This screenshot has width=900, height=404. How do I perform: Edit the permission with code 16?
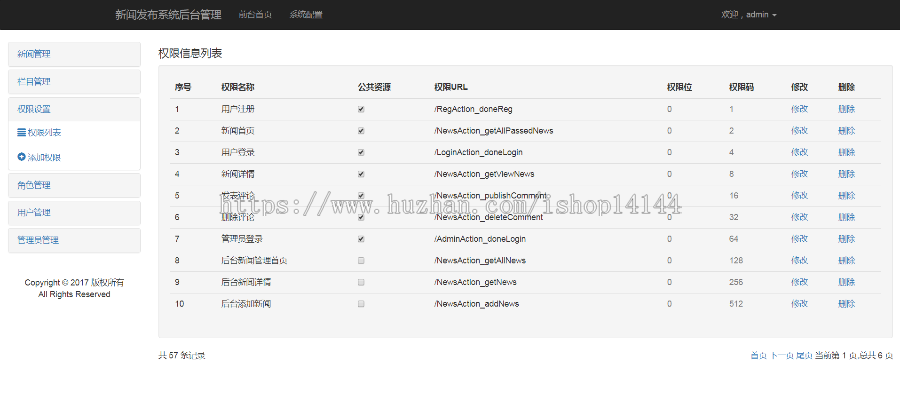[x=800, y=196]
